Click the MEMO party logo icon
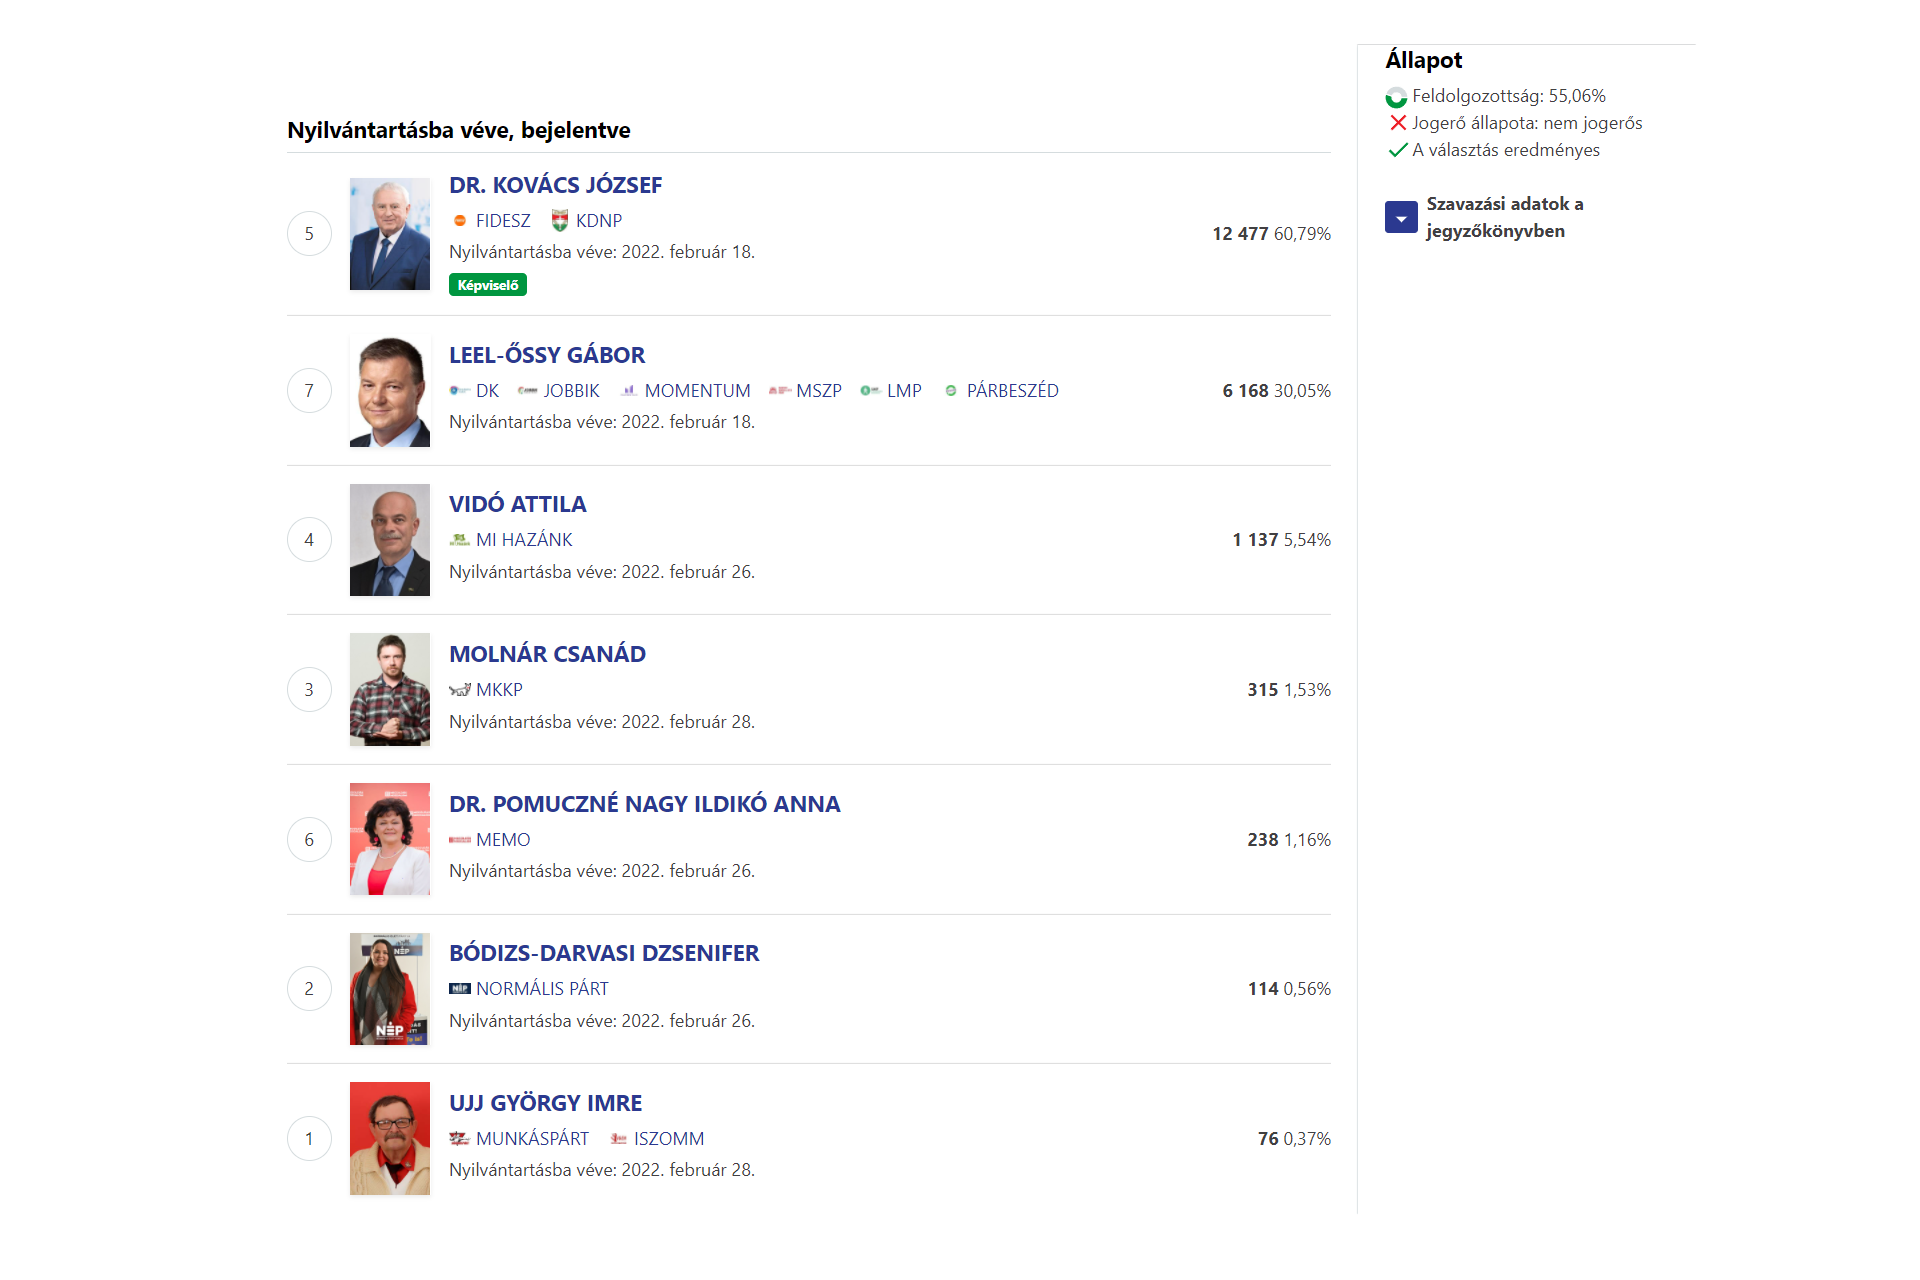The image size is (1920, 1280). pyautogui.click(x=460, y=840)
